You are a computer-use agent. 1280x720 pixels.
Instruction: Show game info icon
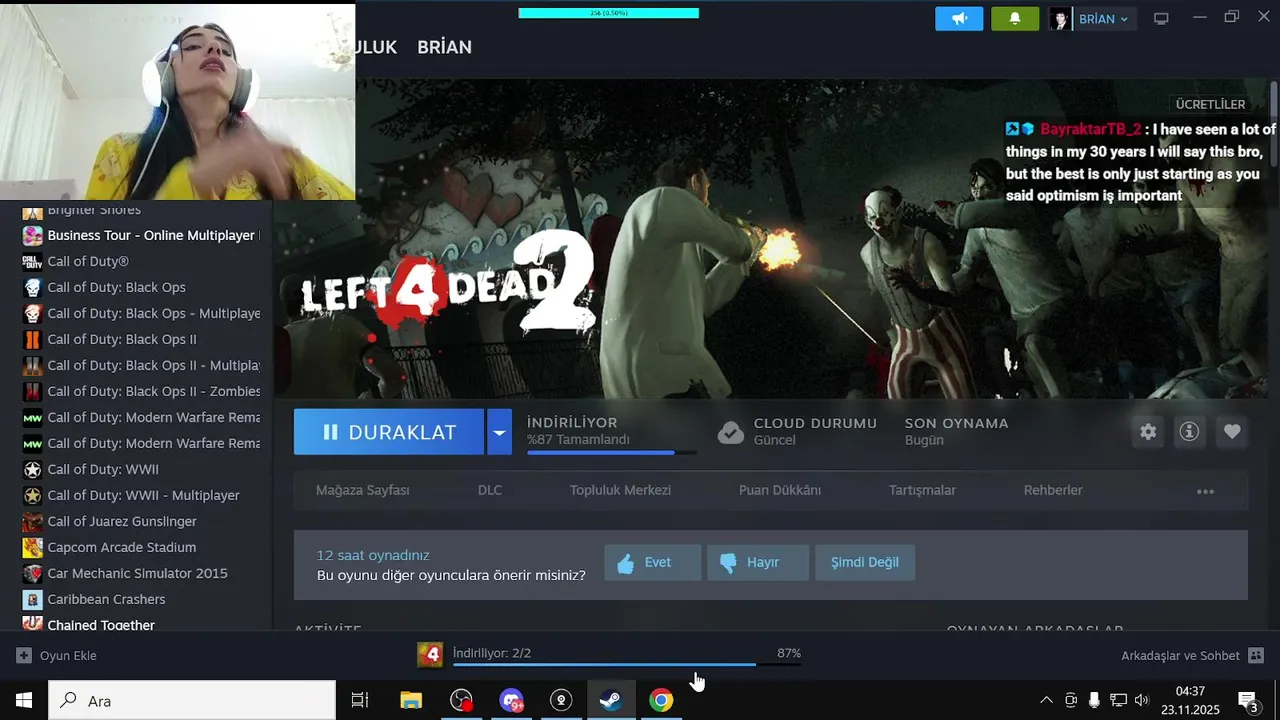pos(1189,432)
